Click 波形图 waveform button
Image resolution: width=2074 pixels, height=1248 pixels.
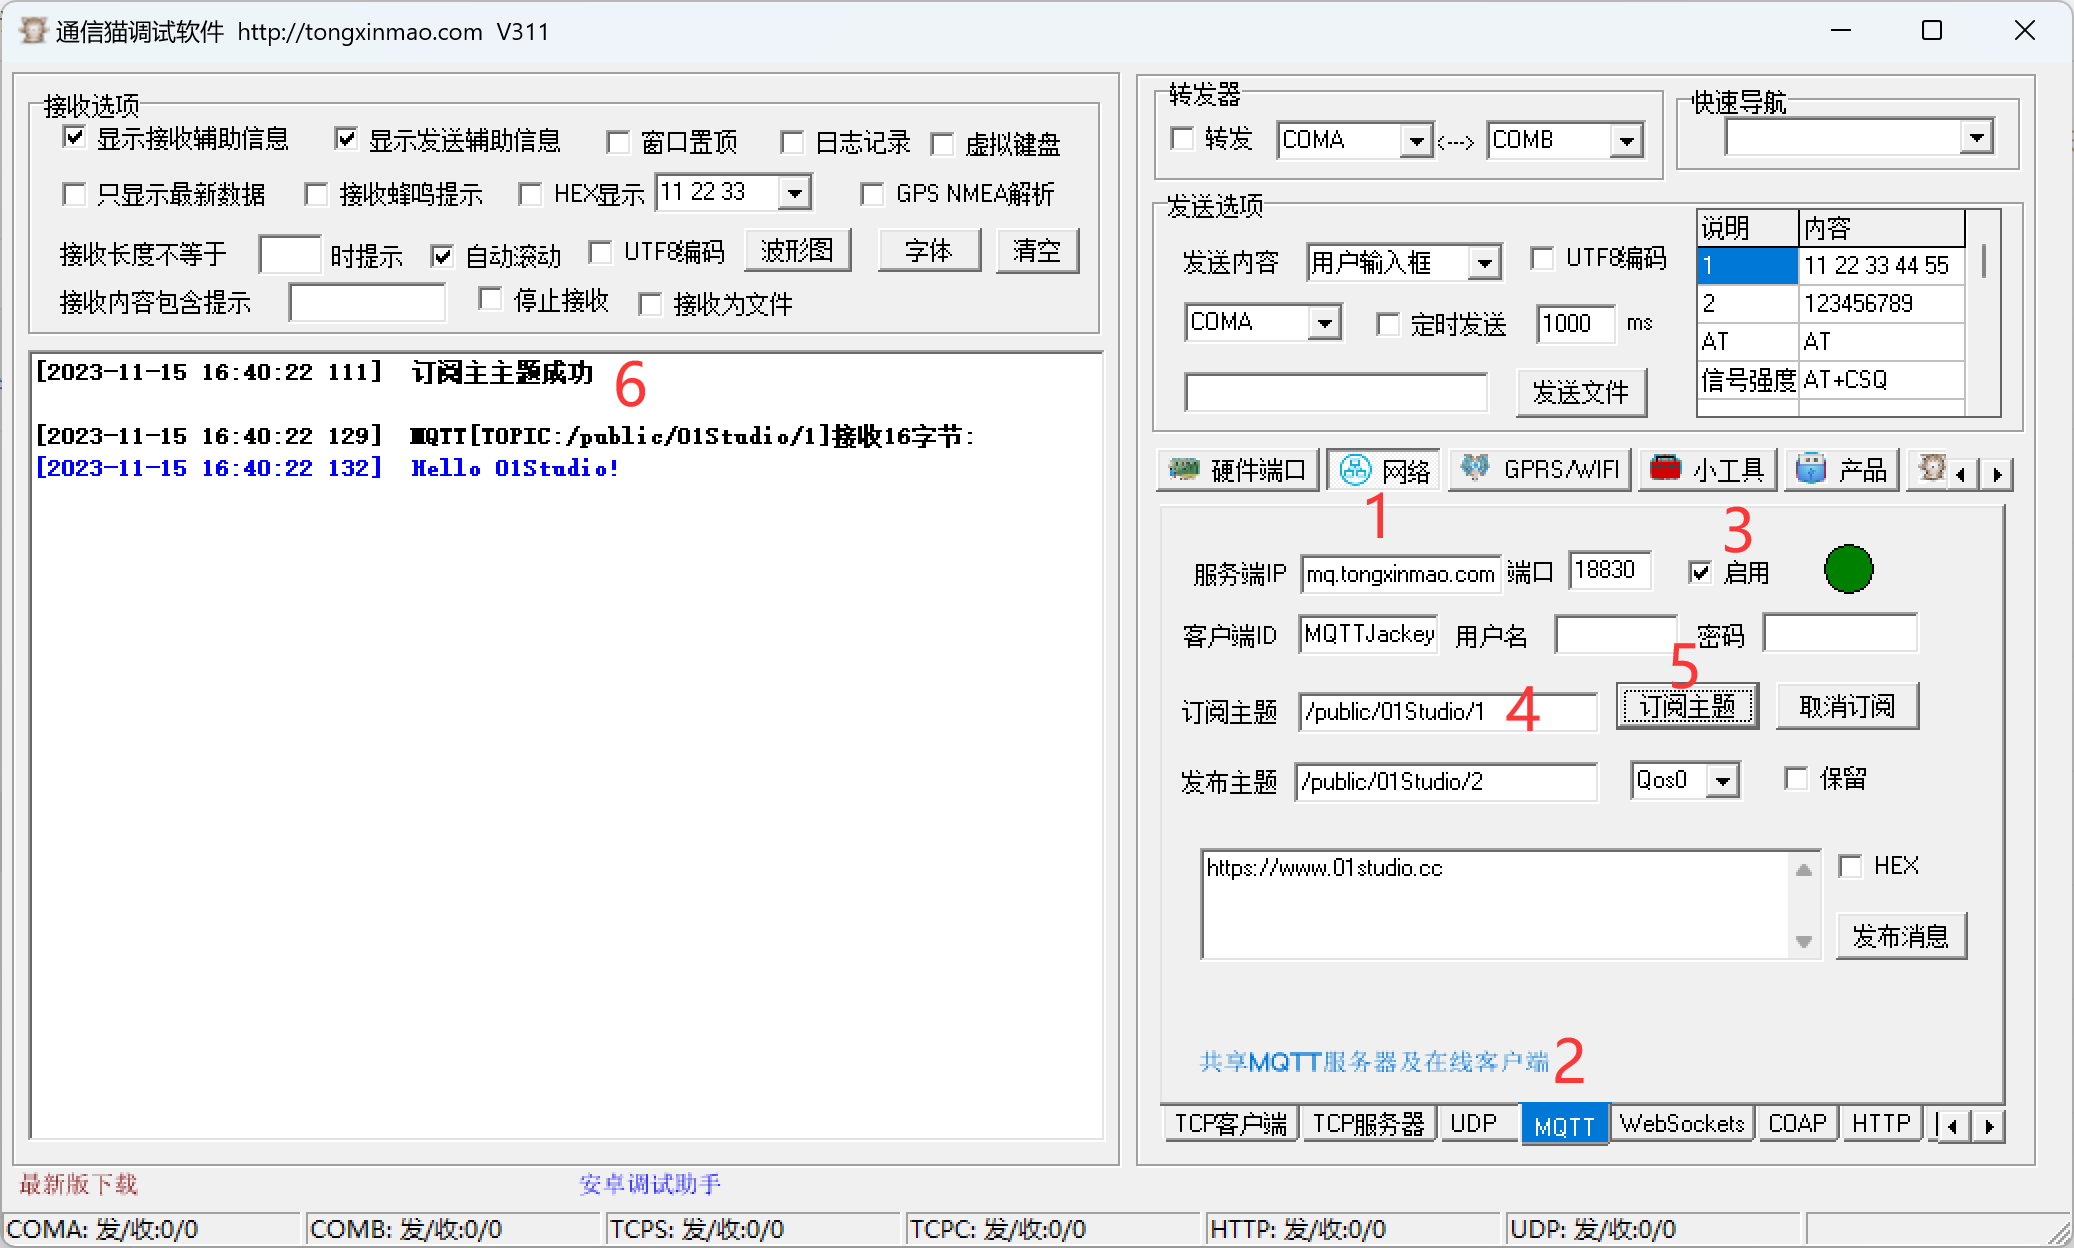click(x=797, y=250)
